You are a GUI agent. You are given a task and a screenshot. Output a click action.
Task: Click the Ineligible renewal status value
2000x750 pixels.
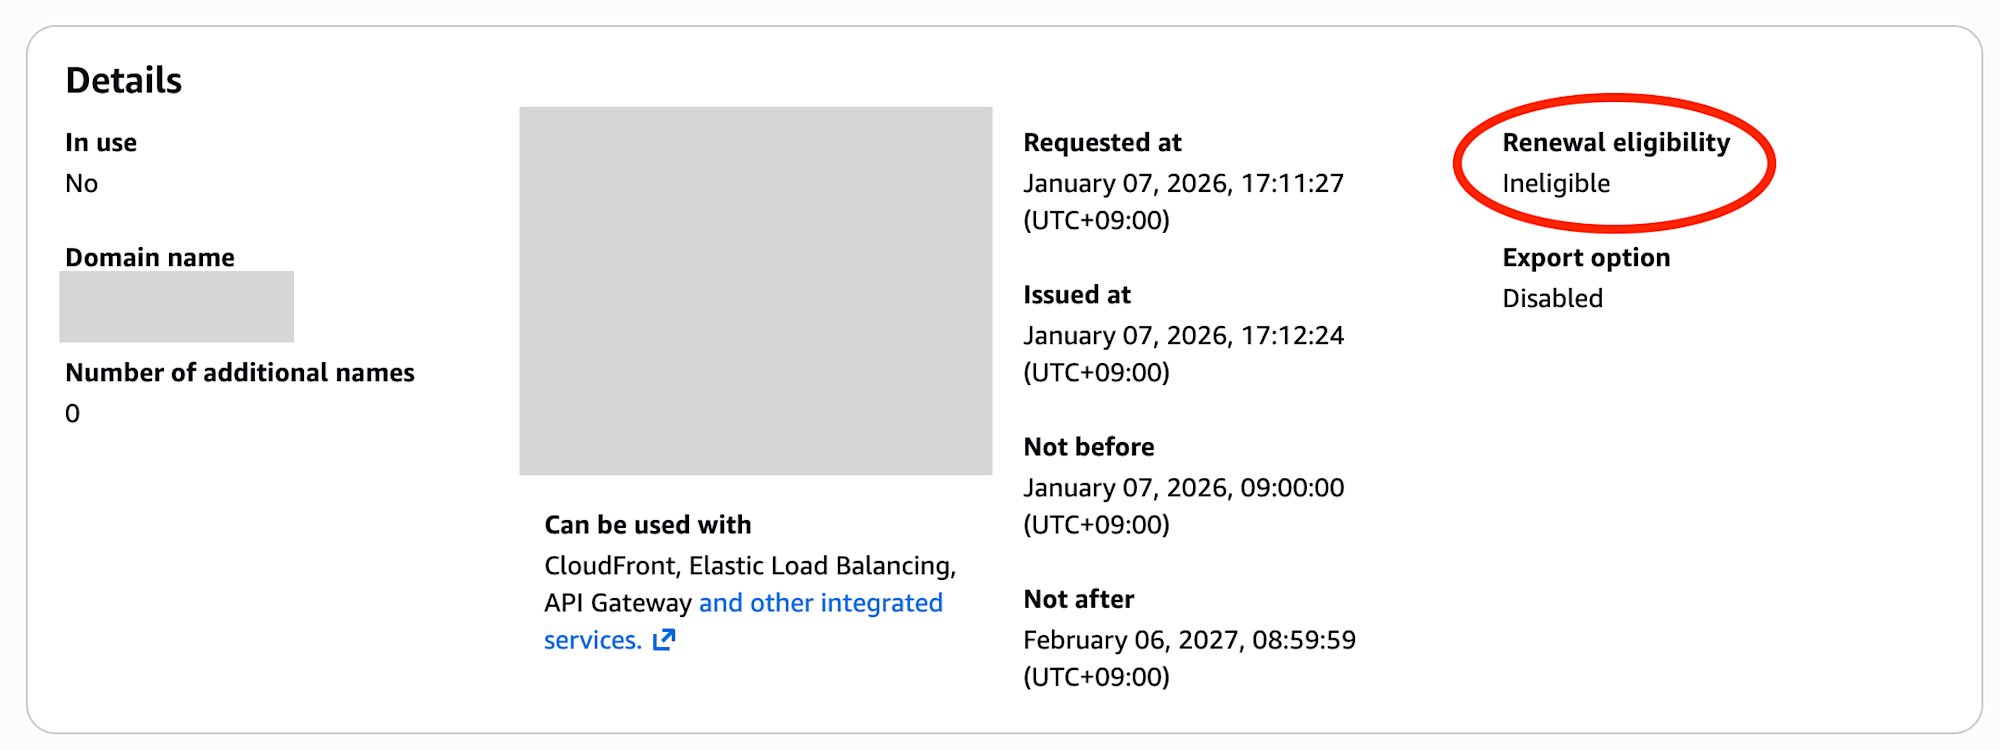pos(1555,184)
